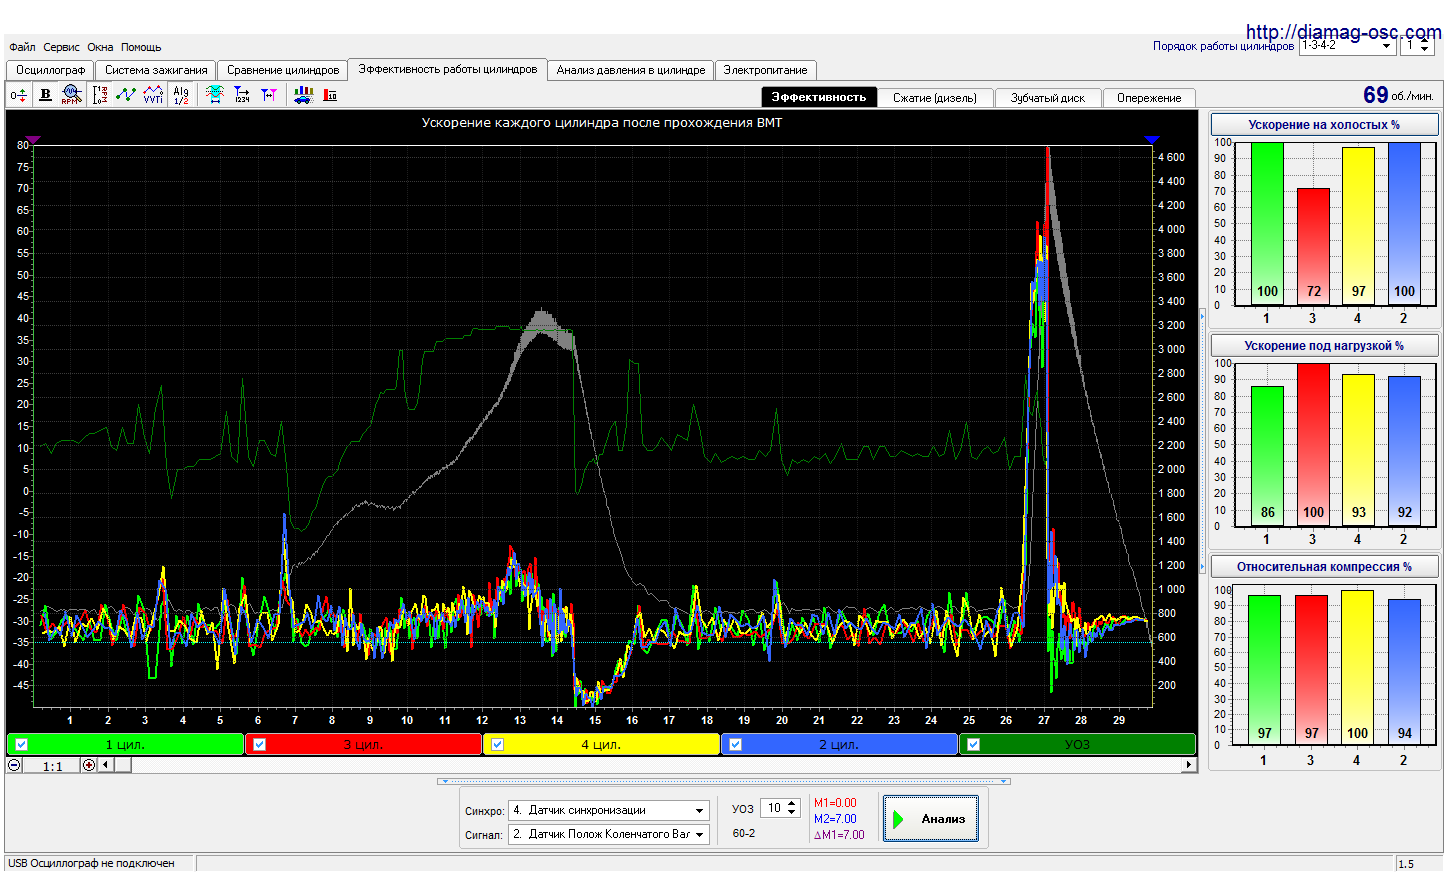Viewport: 1456px width, 876px height.
Task: Select the Зубчатый диск sub-tab
Action: 1048,98
